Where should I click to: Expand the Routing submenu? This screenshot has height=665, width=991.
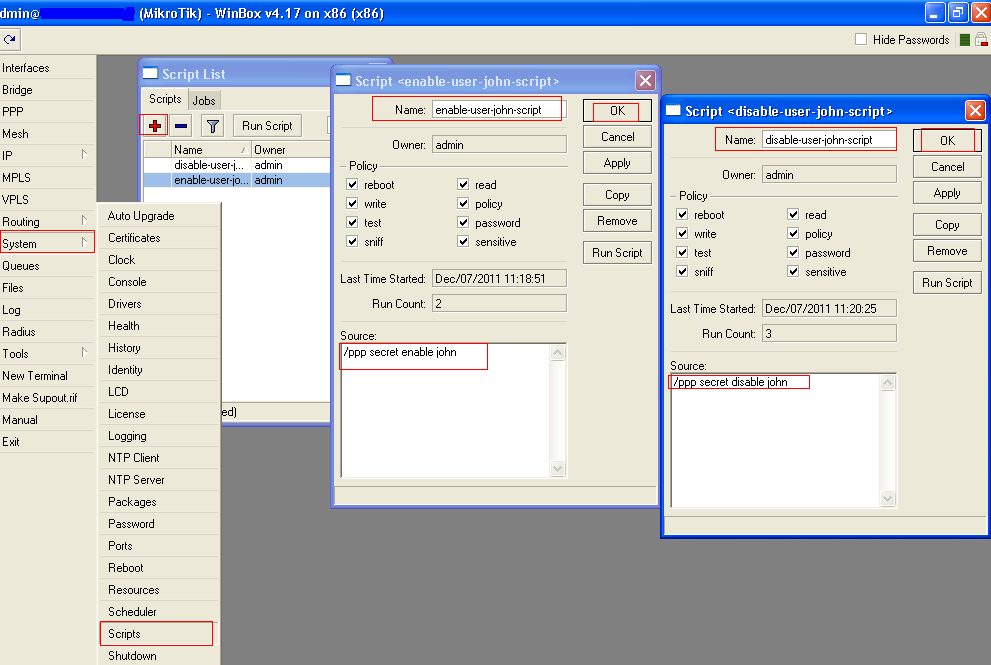[84, 221]
